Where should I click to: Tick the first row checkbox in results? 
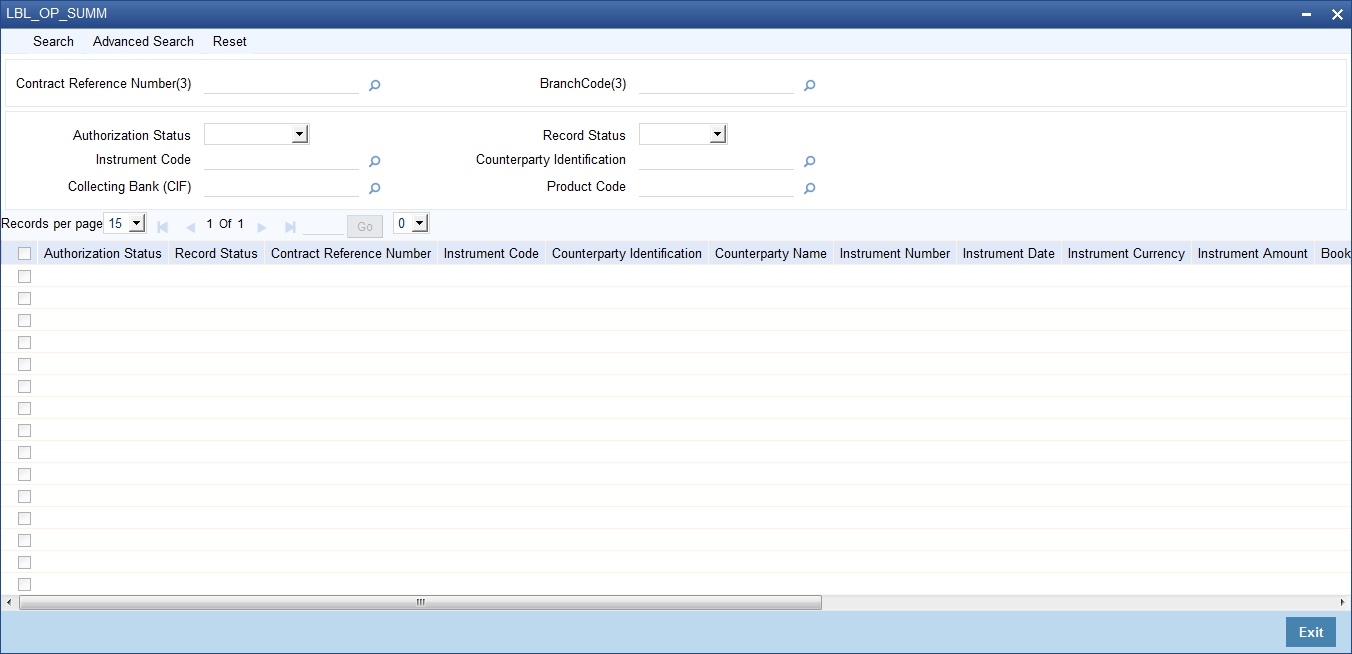[x=25, y=276]
